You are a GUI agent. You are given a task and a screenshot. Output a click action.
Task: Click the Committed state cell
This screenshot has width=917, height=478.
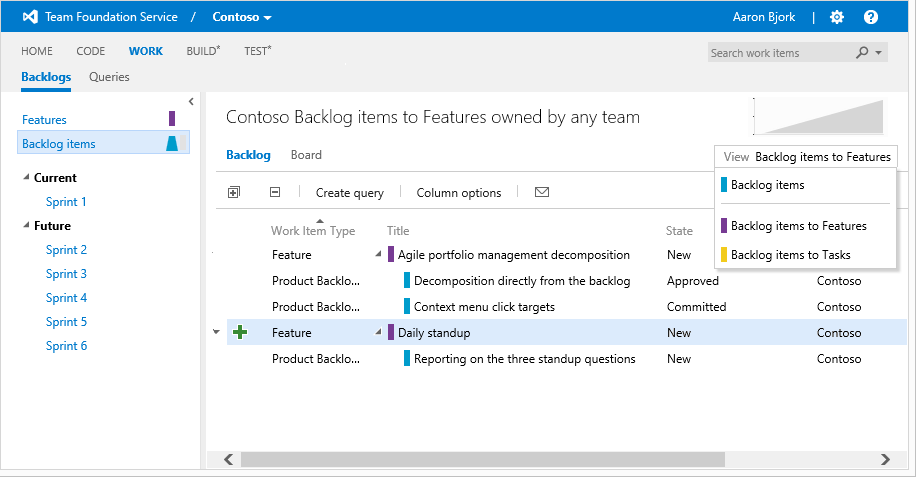point(697,307)
